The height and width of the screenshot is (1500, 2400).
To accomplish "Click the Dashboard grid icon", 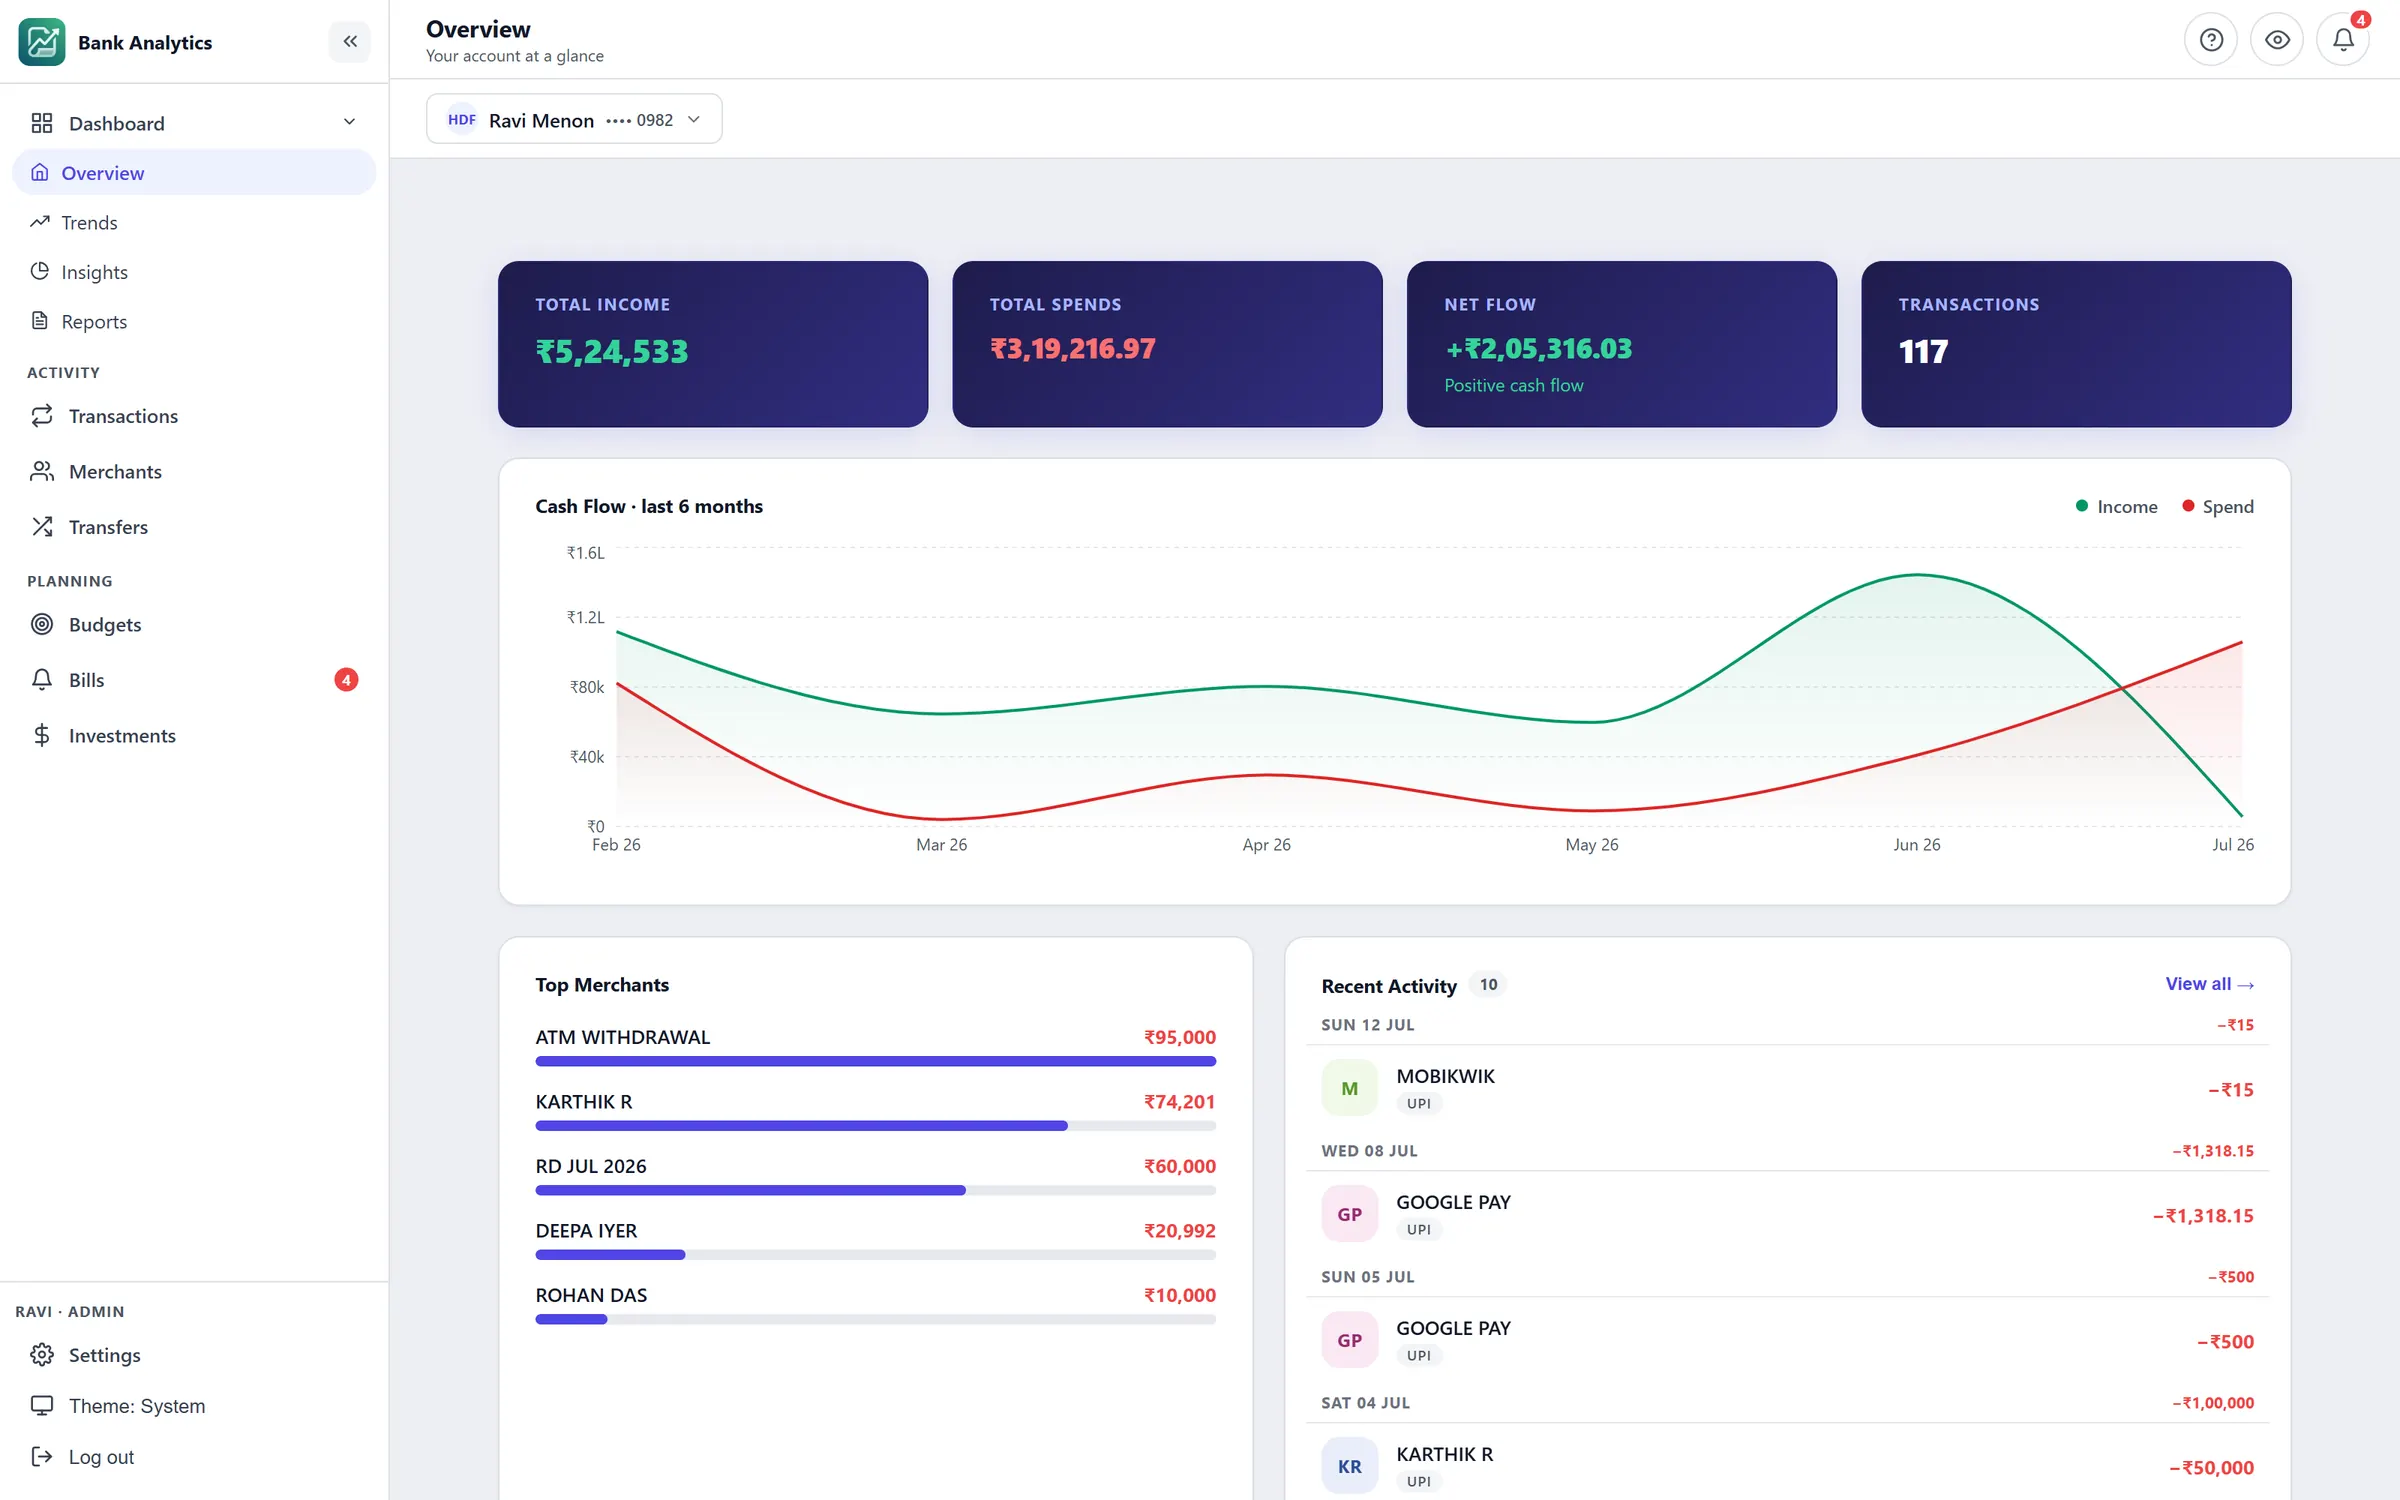I will point(42,123).
